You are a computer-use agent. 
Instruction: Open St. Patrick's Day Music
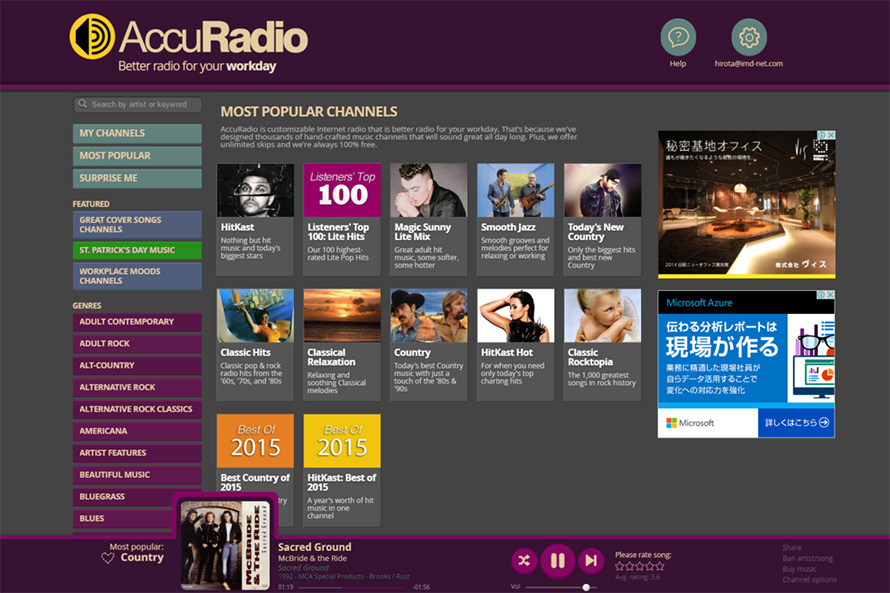coord(137,250)
